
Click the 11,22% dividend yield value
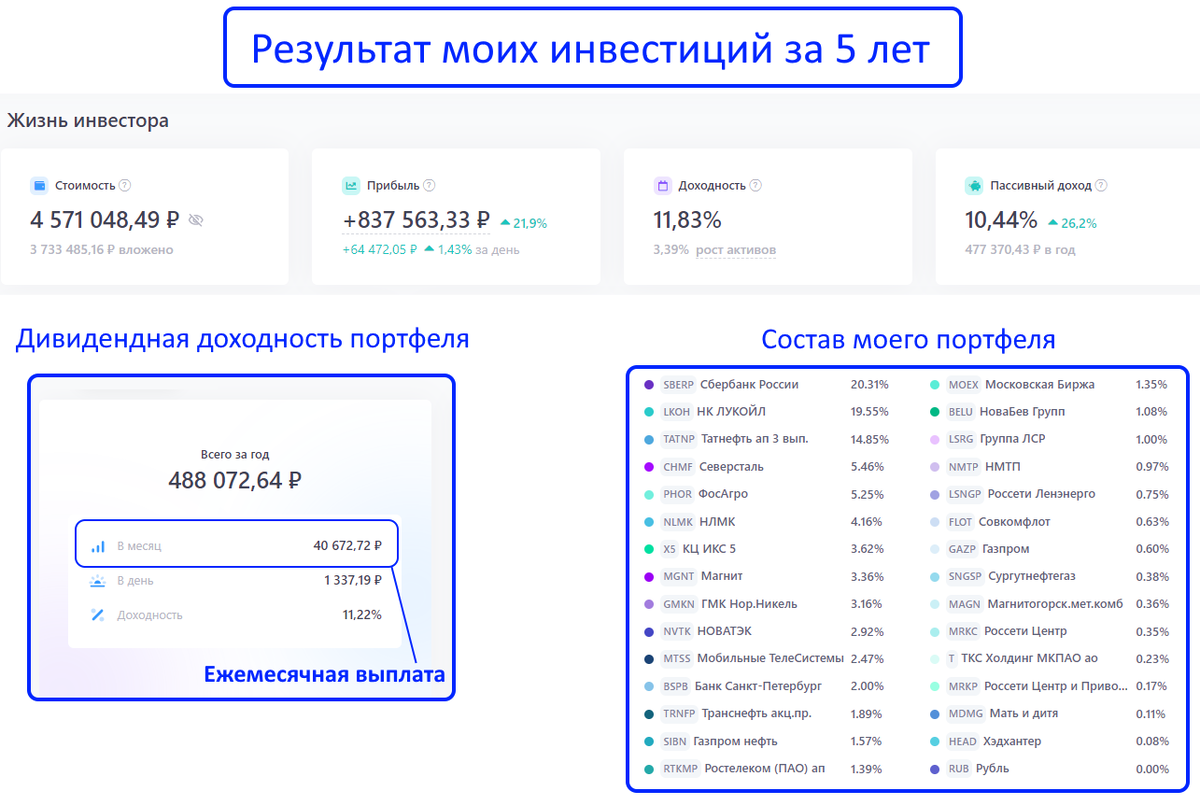[362, 615]
